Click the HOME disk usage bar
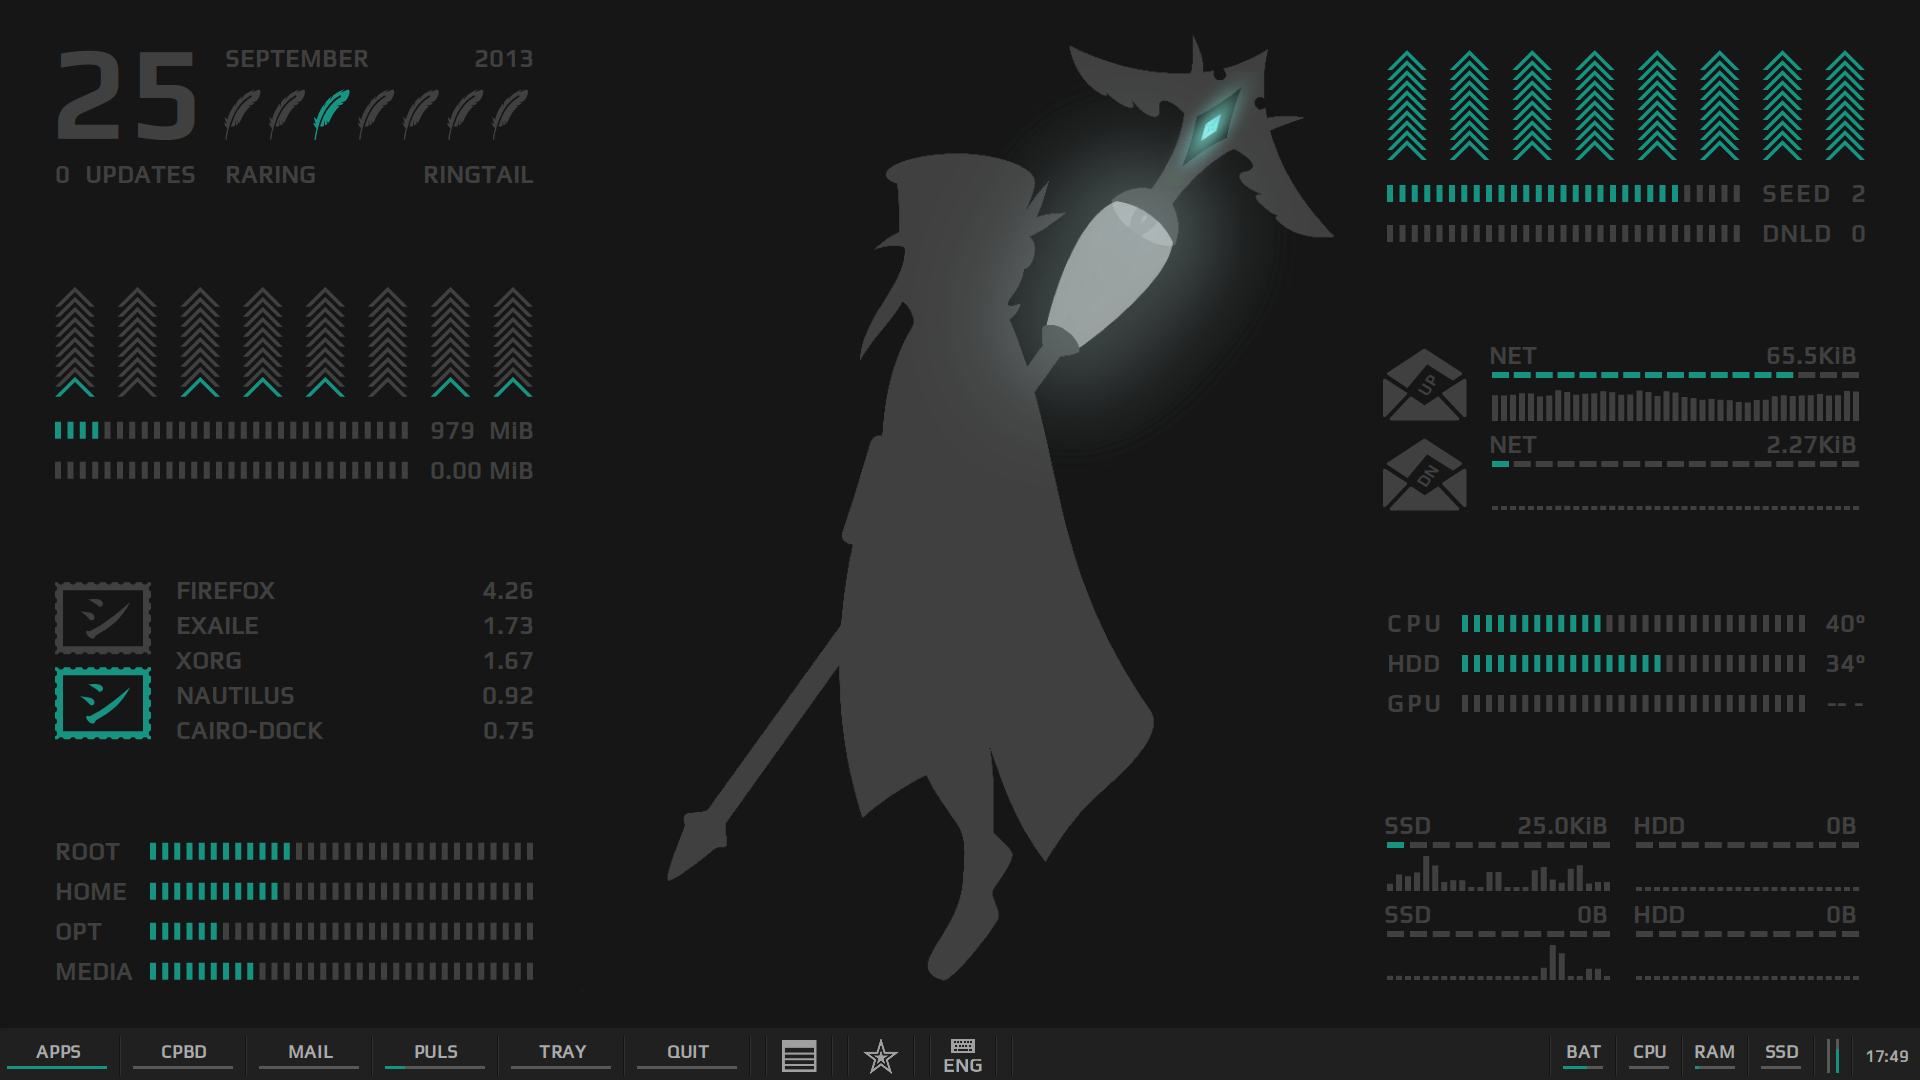The image size is (1920, 1080). pos(341,891)
